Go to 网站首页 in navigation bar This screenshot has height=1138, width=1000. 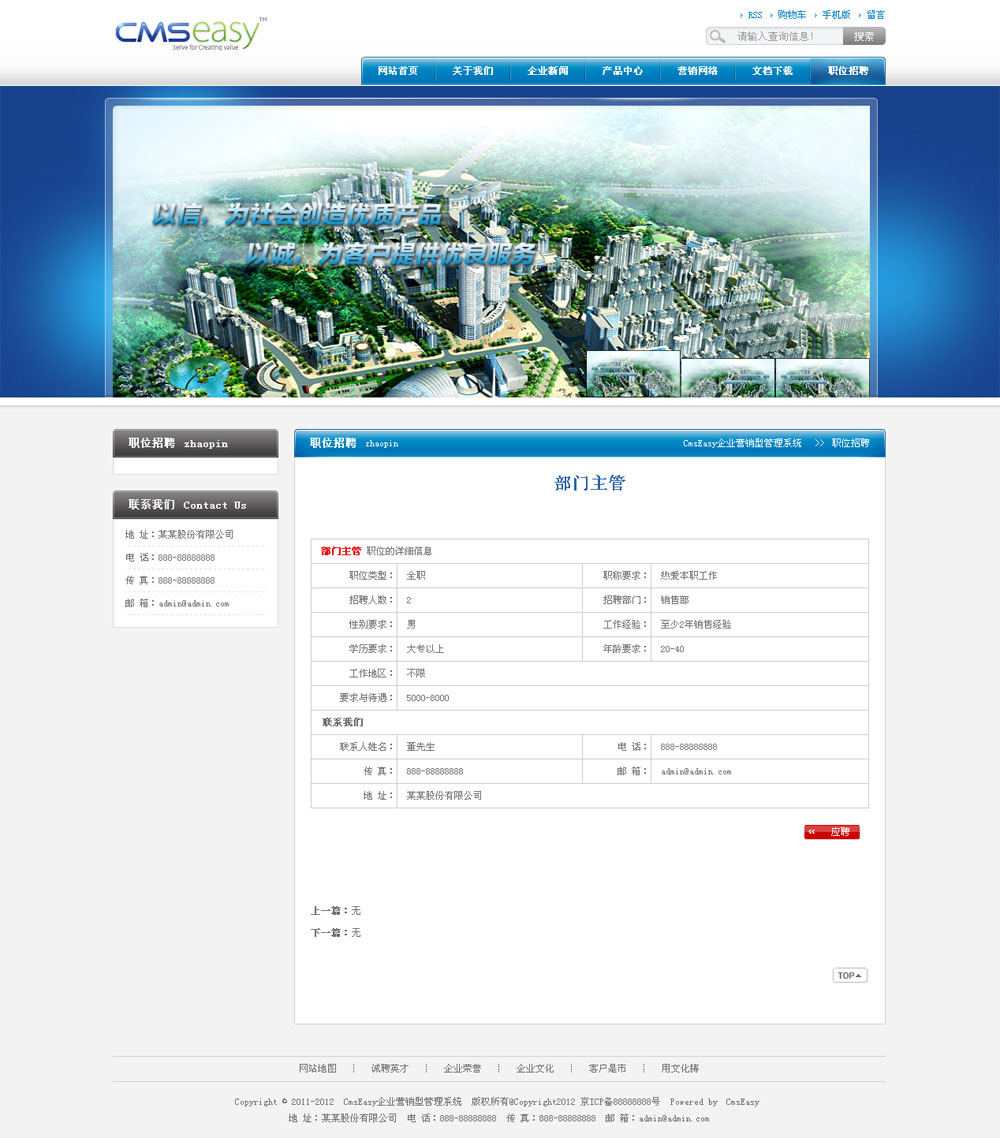point(398,71)
